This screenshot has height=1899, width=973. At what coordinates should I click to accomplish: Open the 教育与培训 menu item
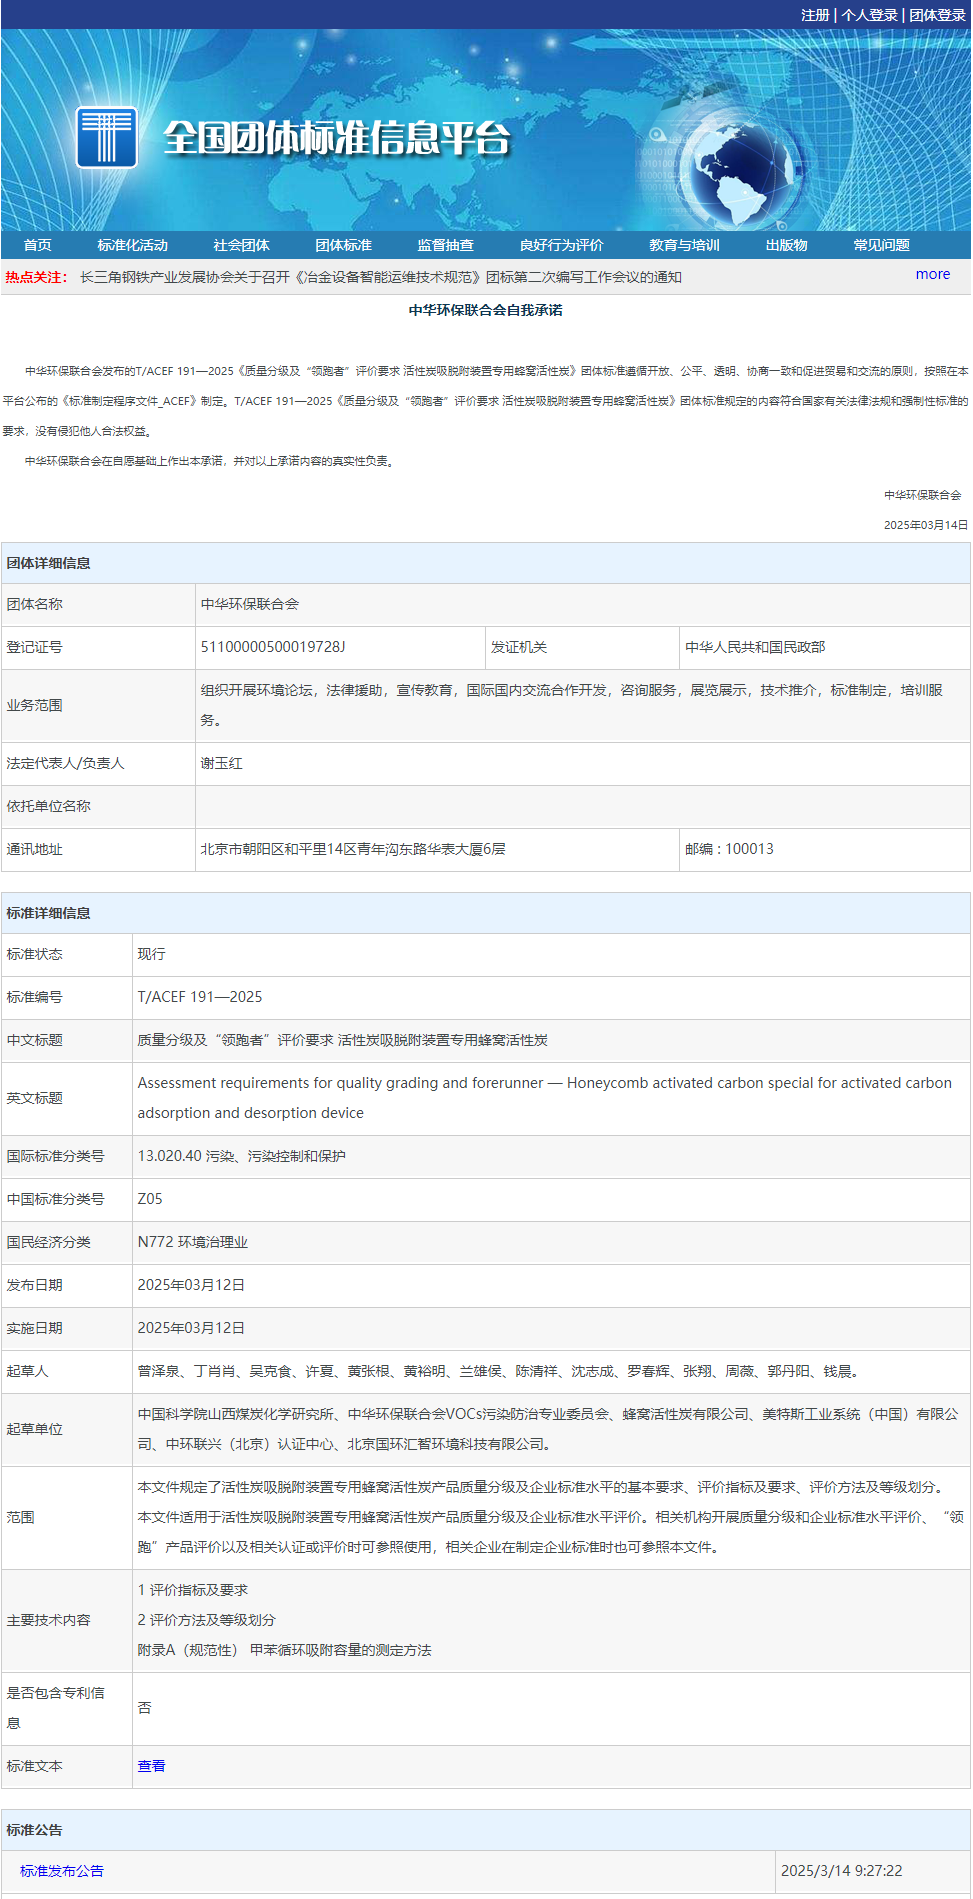click(x=684, y=245)
